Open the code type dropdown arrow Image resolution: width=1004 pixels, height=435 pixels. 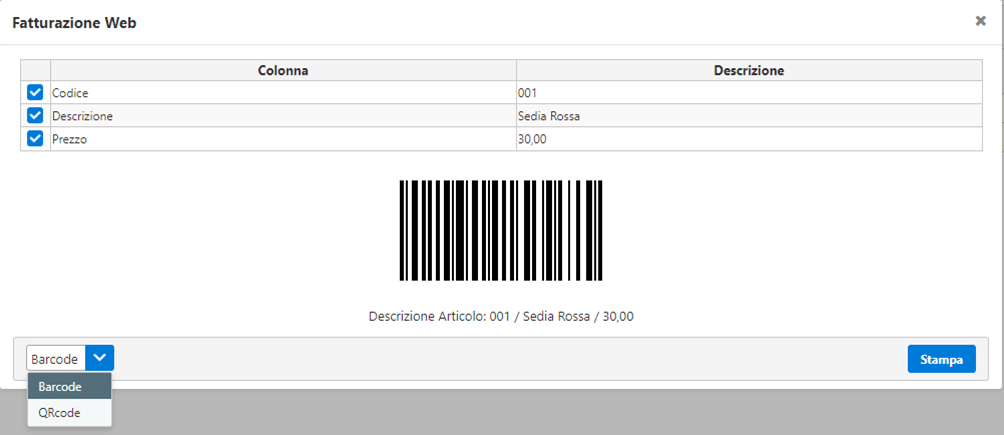(99, 358)
